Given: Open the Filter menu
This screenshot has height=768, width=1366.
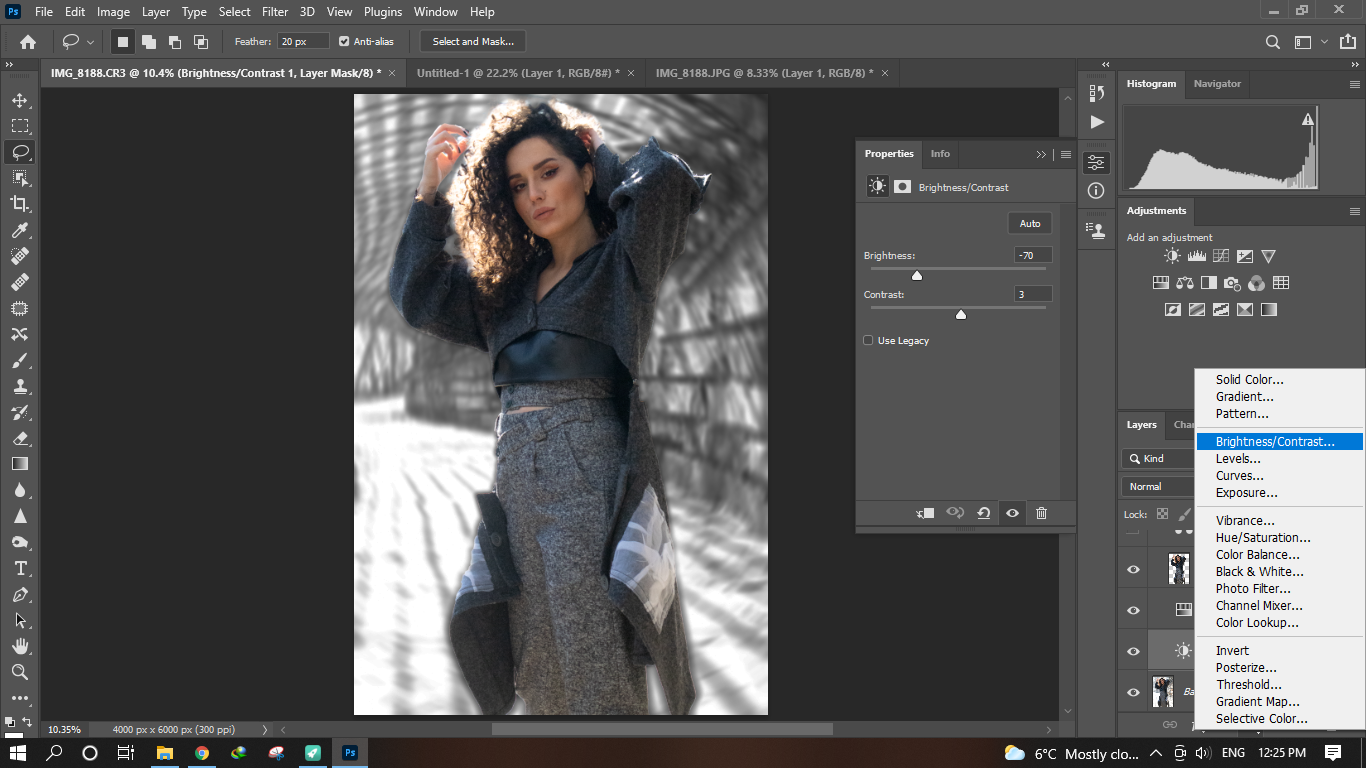Looking at the screenshot, I should tap(274, 12).
